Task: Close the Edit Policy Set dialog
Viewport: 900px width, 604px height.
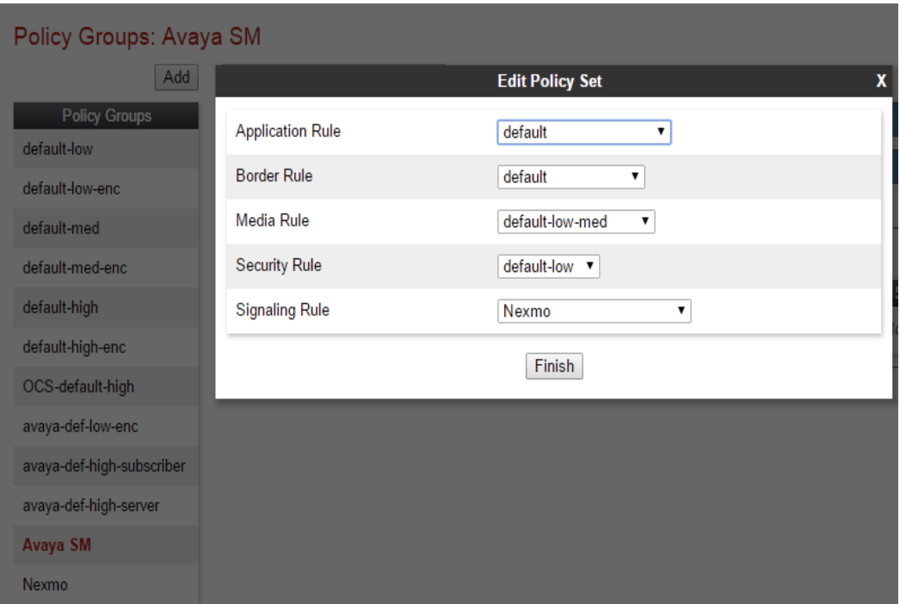Action: [x=881, y=81]
